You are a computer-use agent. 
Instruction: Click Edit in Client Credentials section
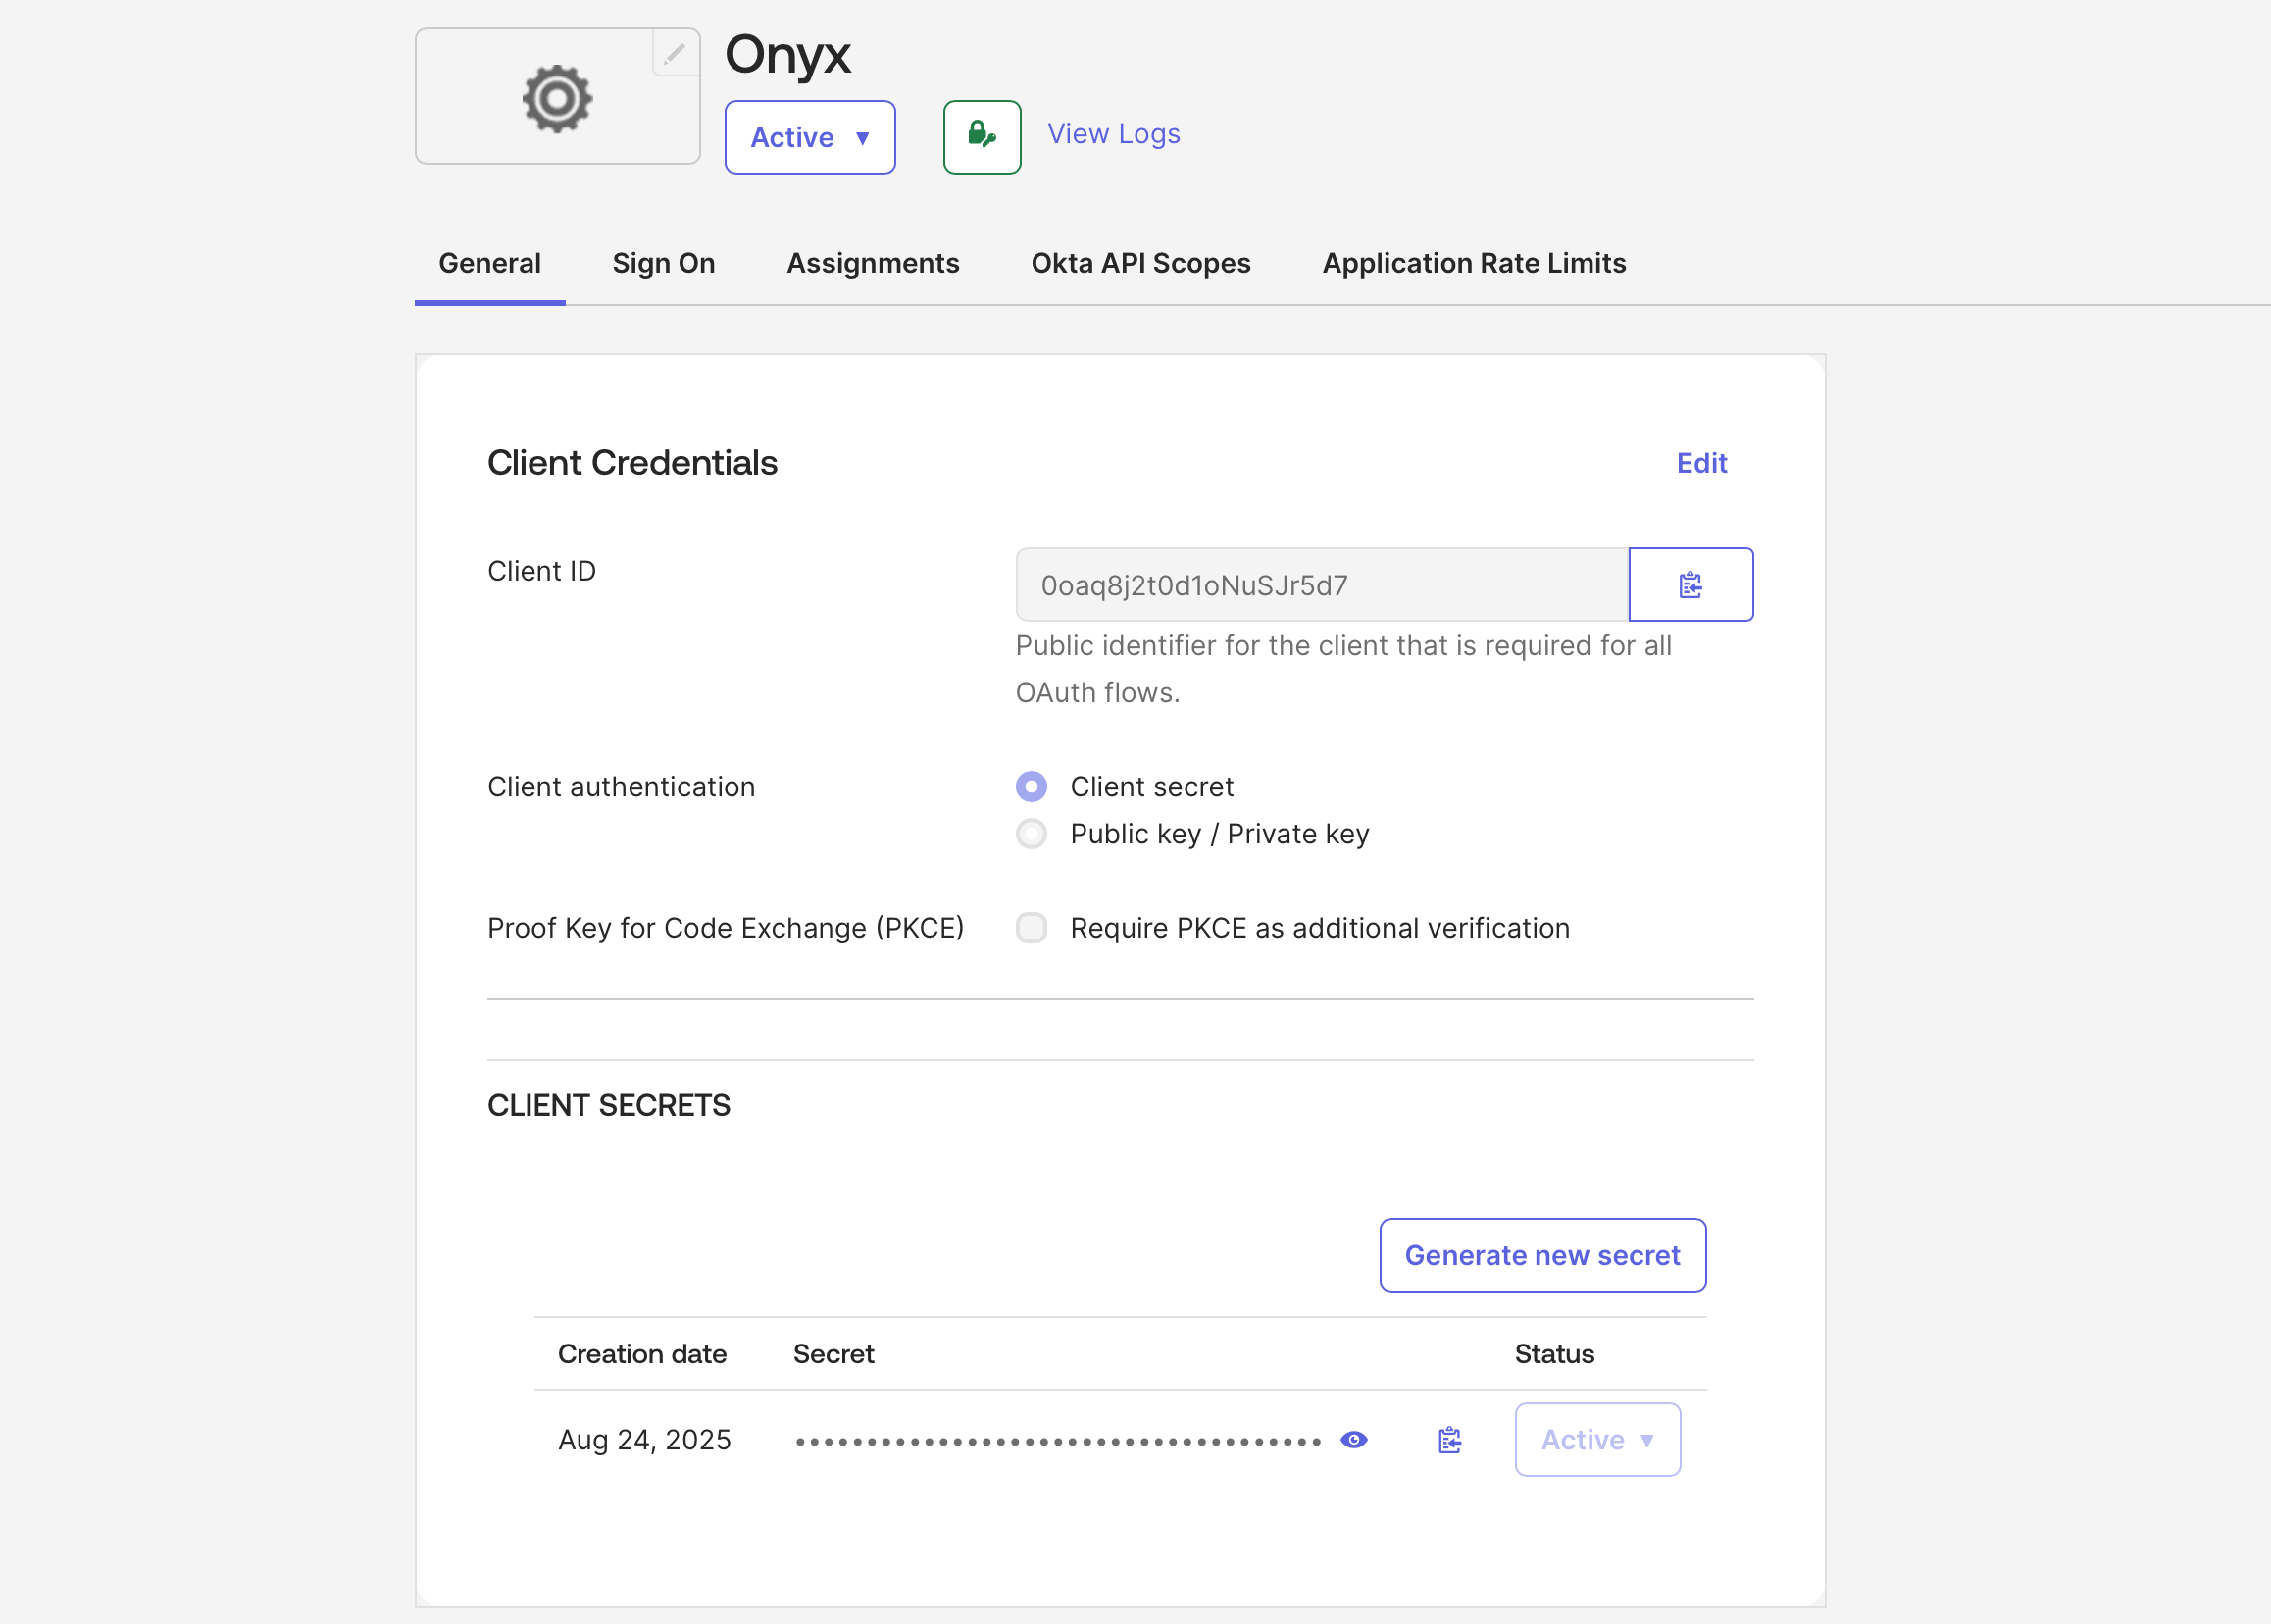(1702, 462)
